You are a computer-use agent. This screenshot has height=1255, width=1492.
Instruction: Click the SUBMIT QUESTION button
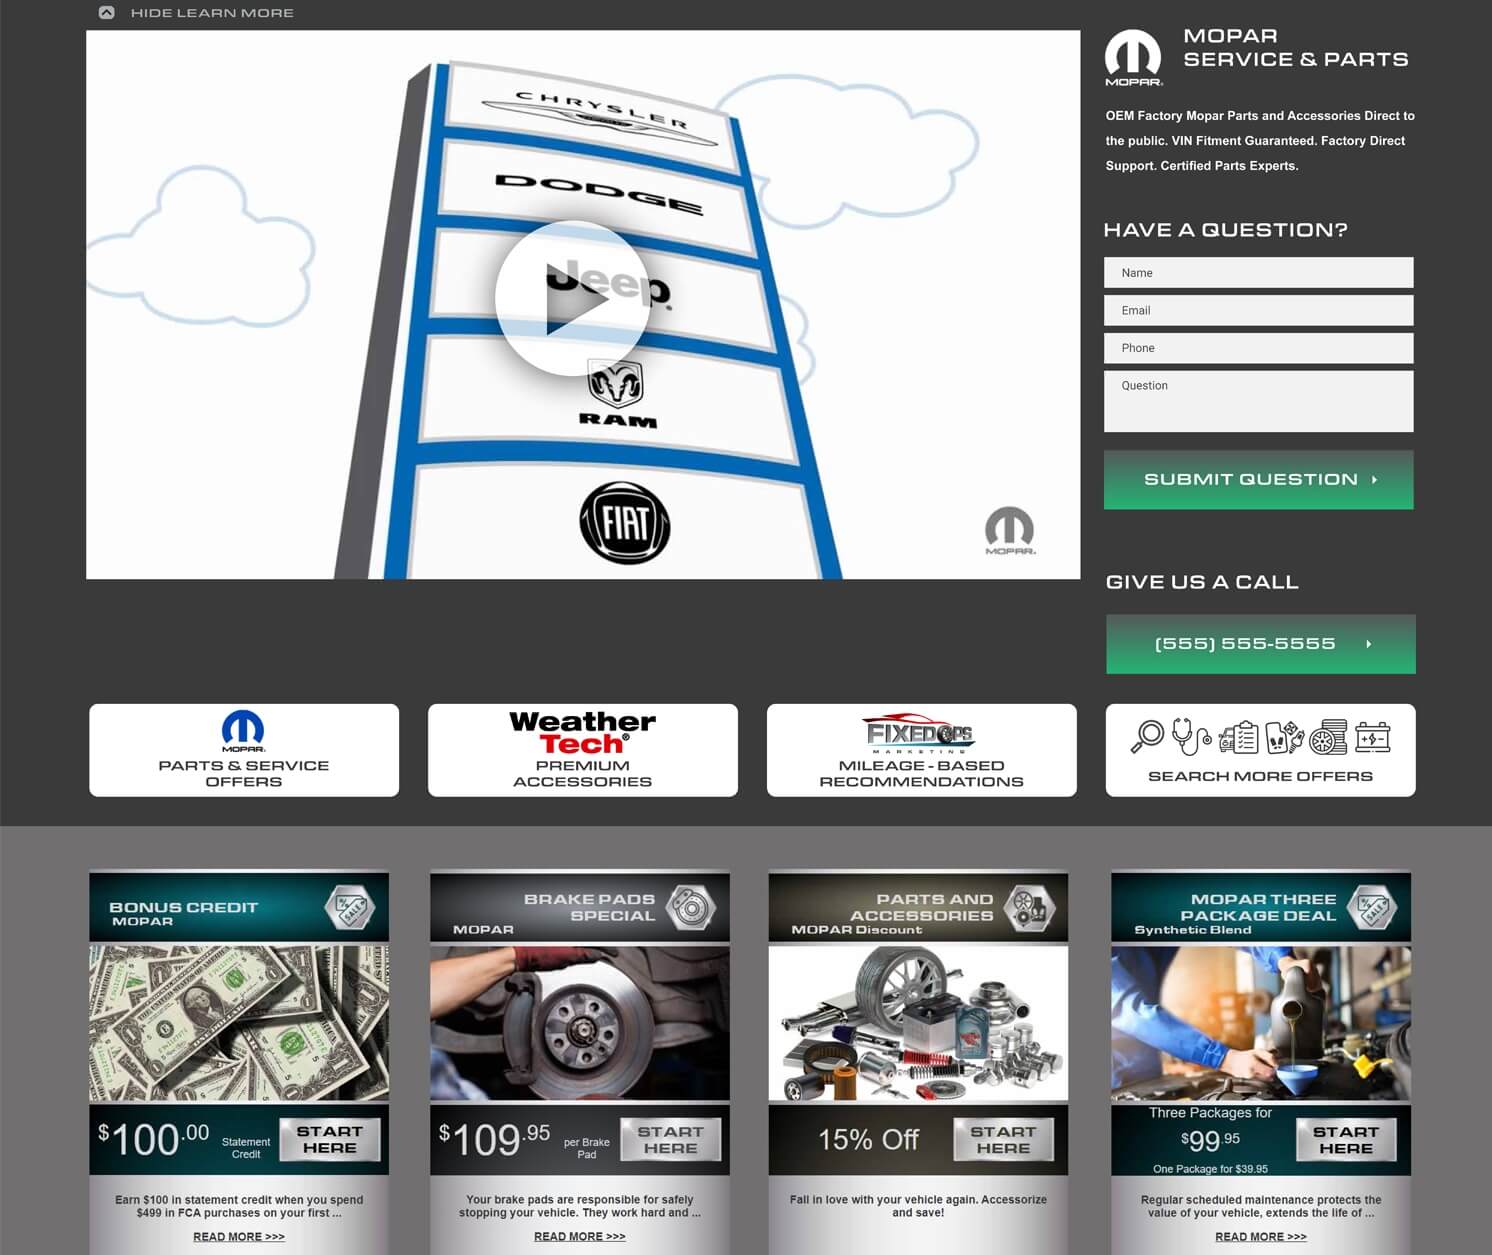point(1258,479)
